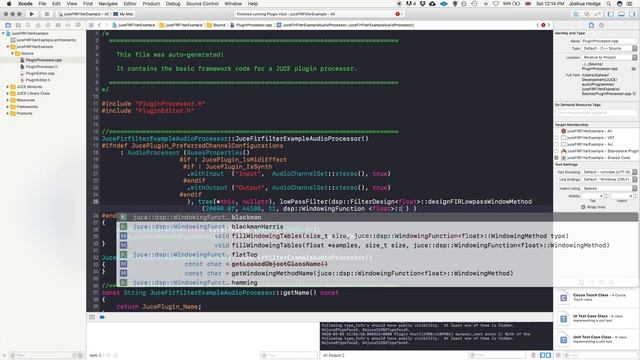Click the Run (play) button

pos(31,14)
